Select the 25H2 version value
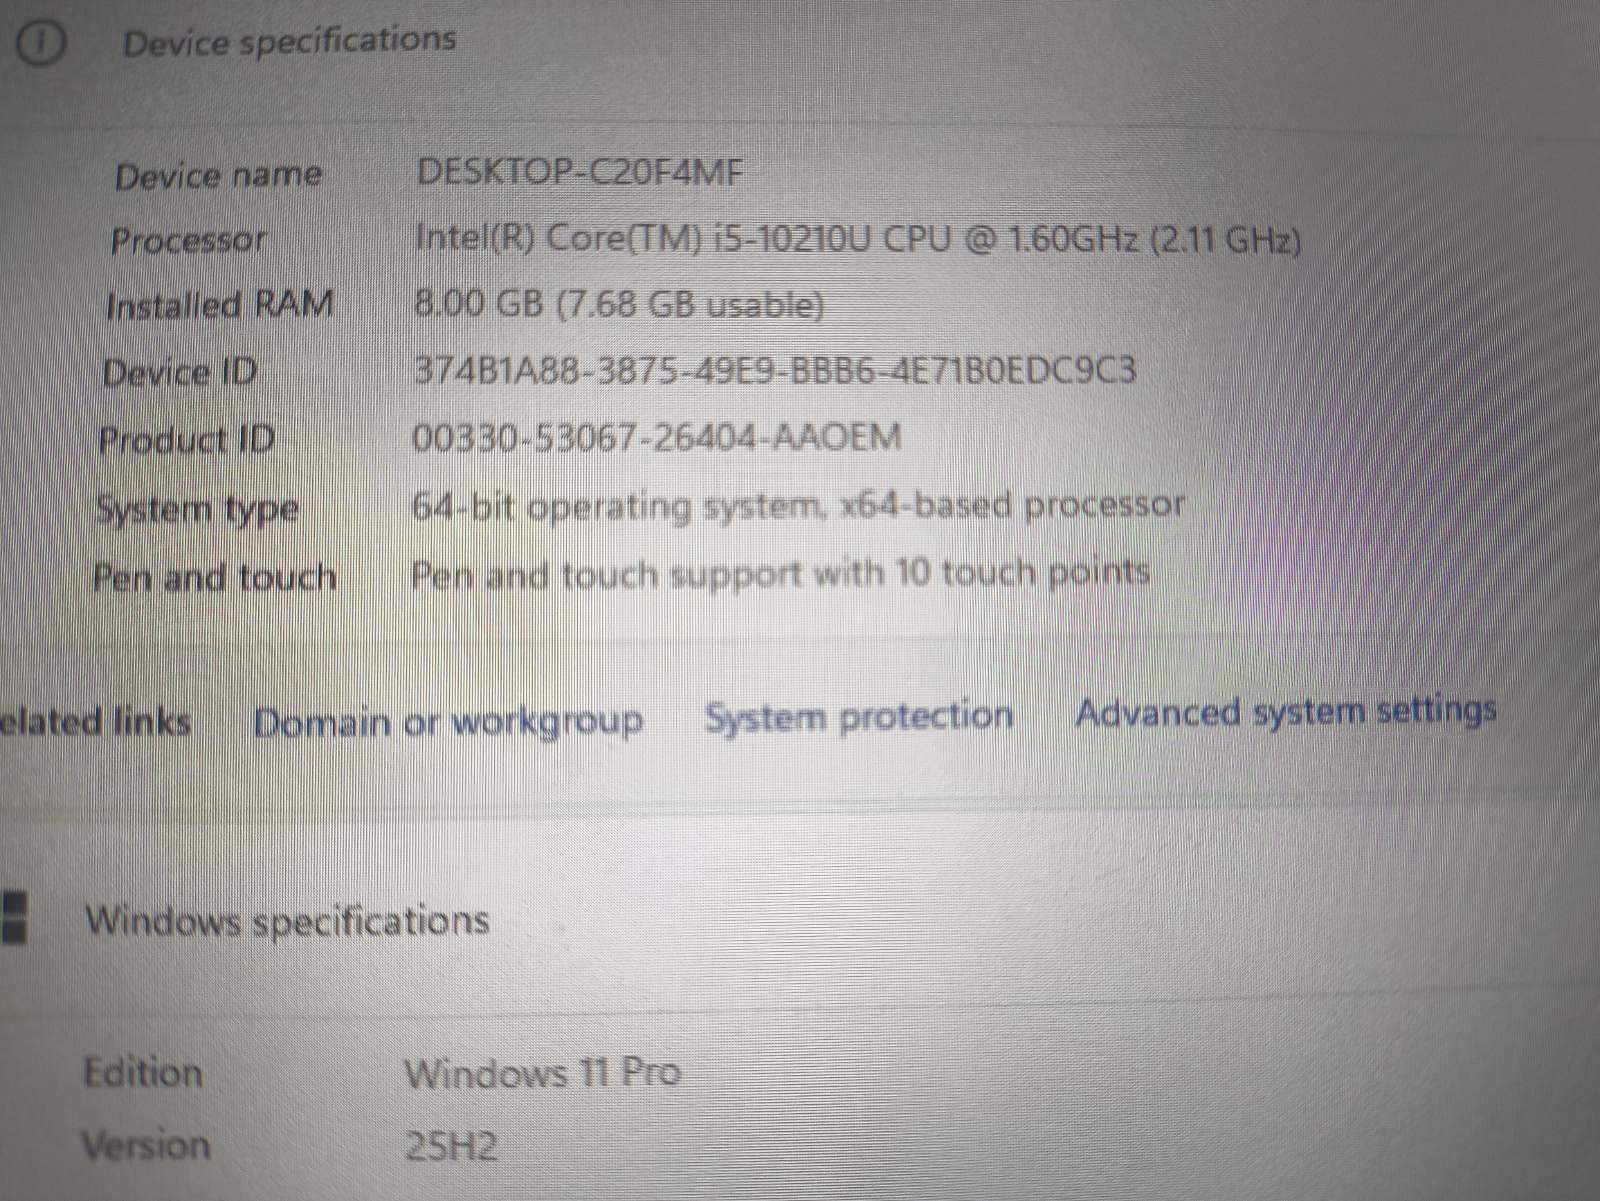Image resolution: width=1600 pixels, height=1201 pixels. coord(451,1146)
